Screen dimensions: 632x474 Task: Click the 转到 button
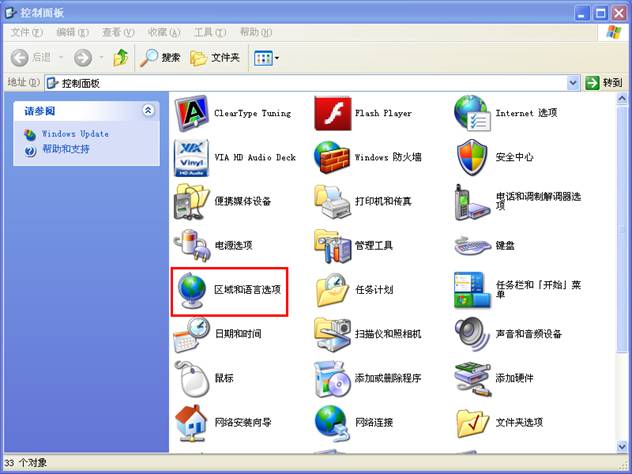point(604,83)
